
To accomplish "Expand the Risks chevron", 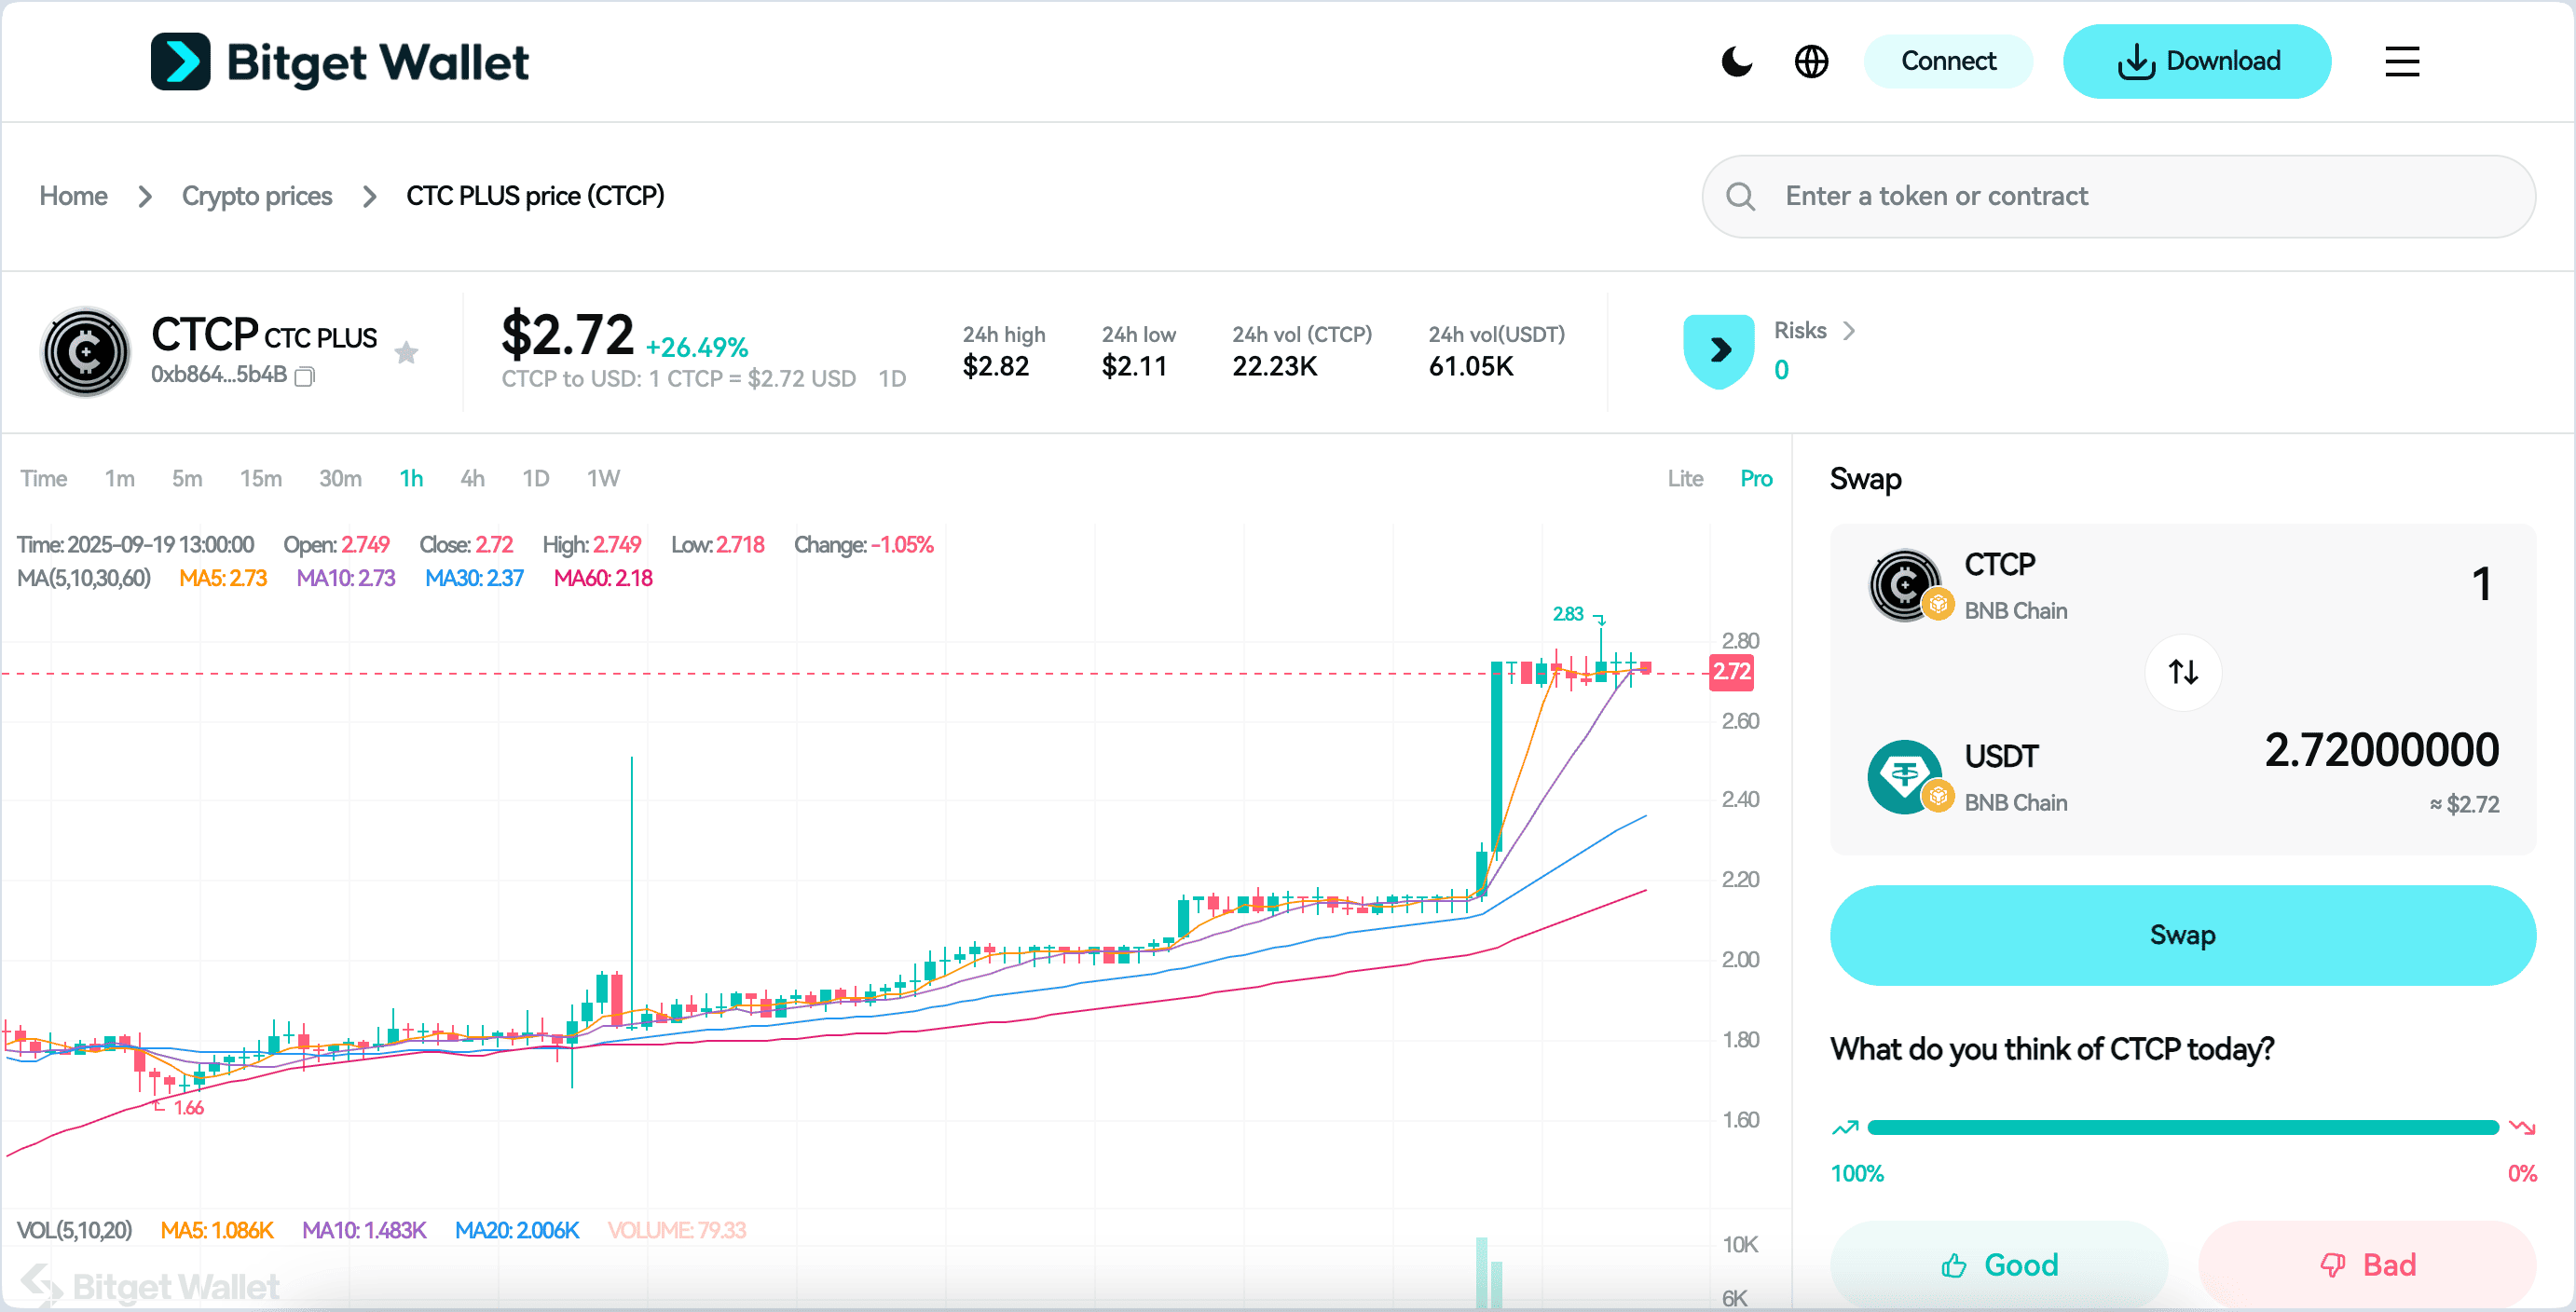I will [1848, 331].
